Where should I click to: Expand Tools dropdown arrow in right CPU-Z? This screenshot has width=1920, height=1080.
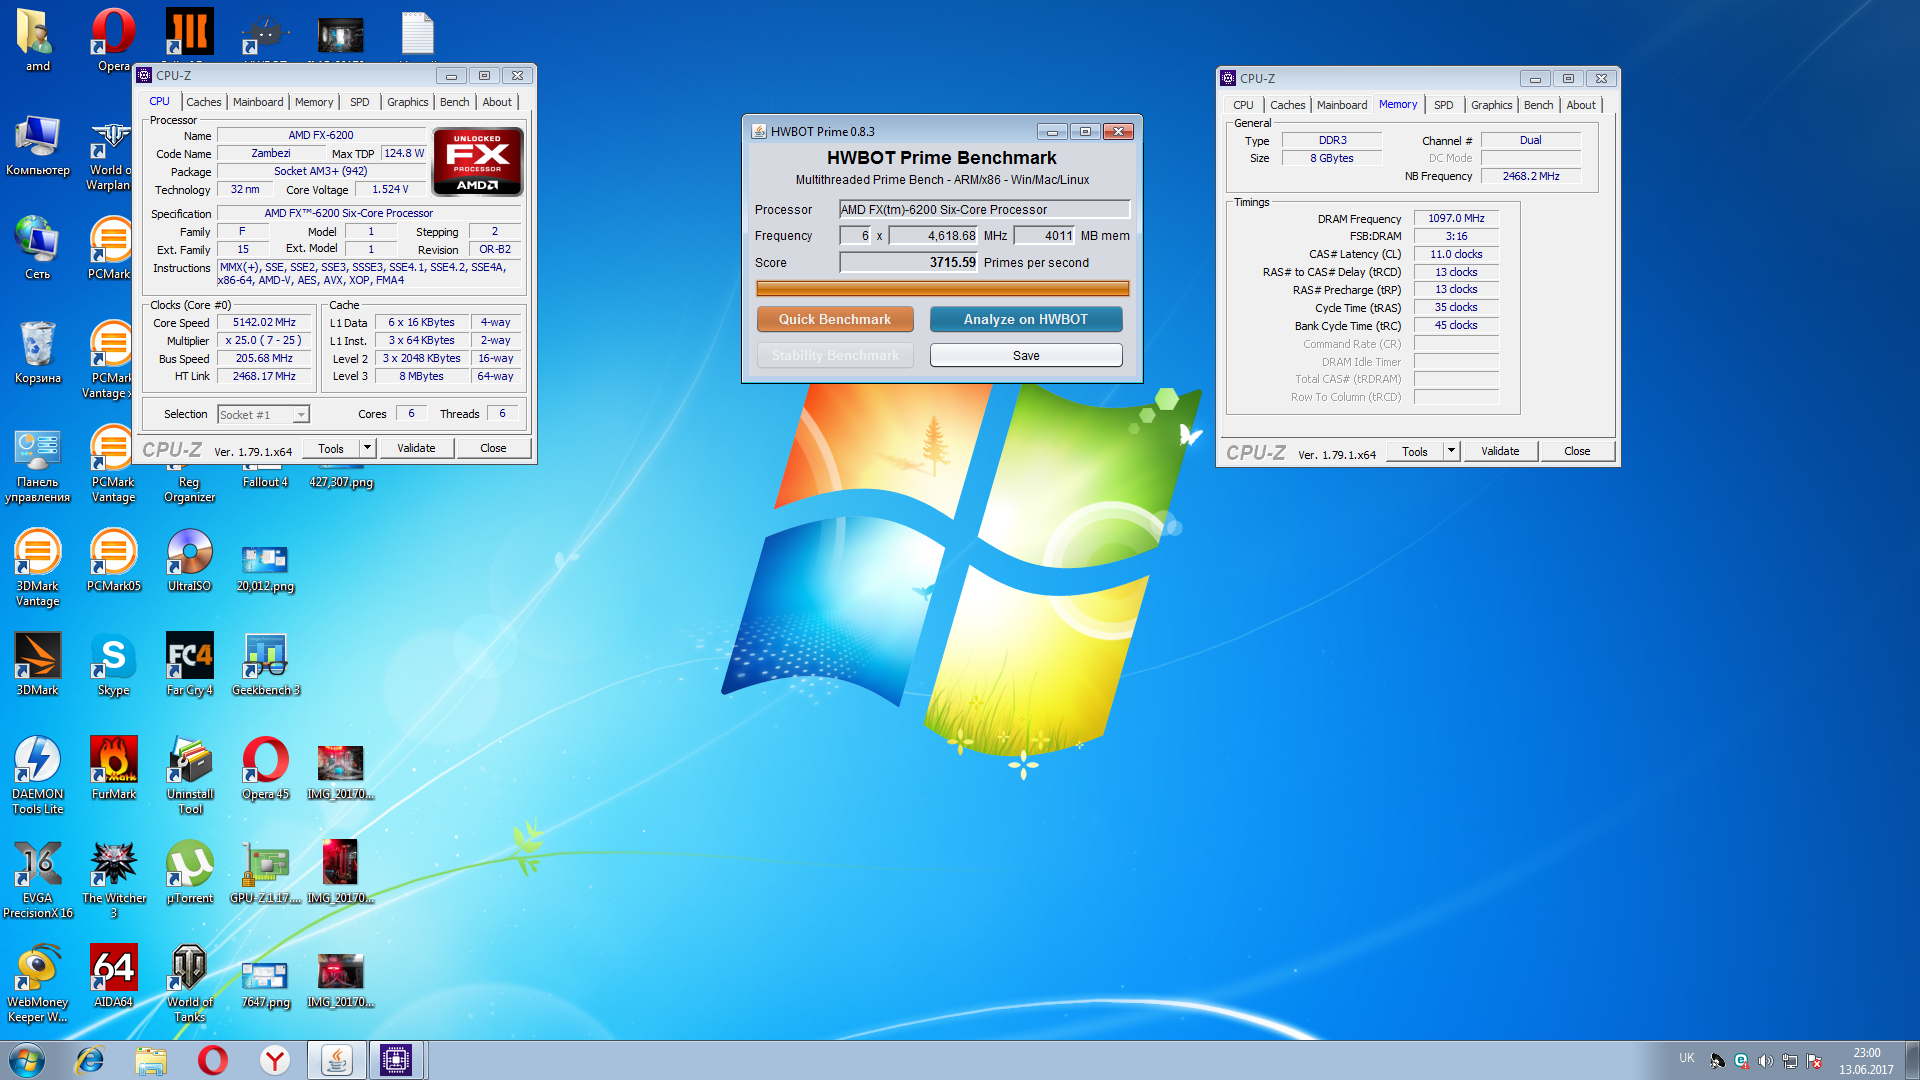(x=1451, y=451)
